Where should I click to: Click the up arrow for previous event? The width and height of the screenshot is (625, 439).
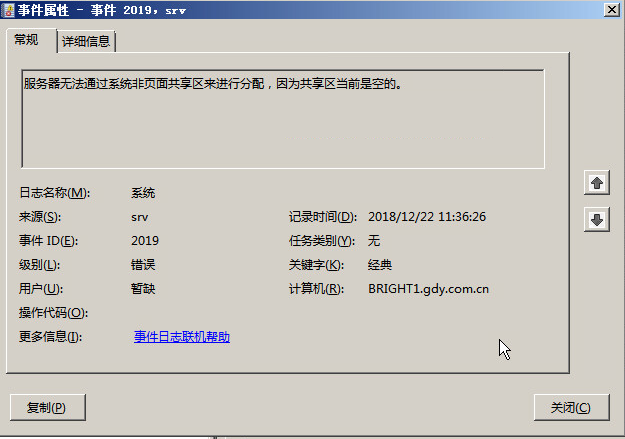point(597,183)
